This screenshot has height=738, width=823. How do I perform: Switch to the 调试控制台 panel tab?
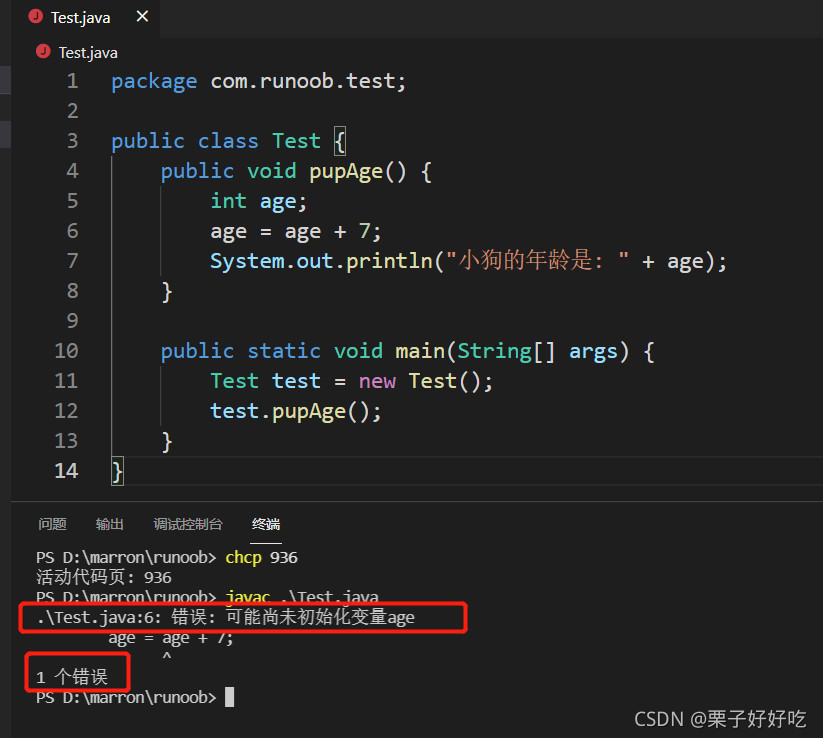pos(188,524)
